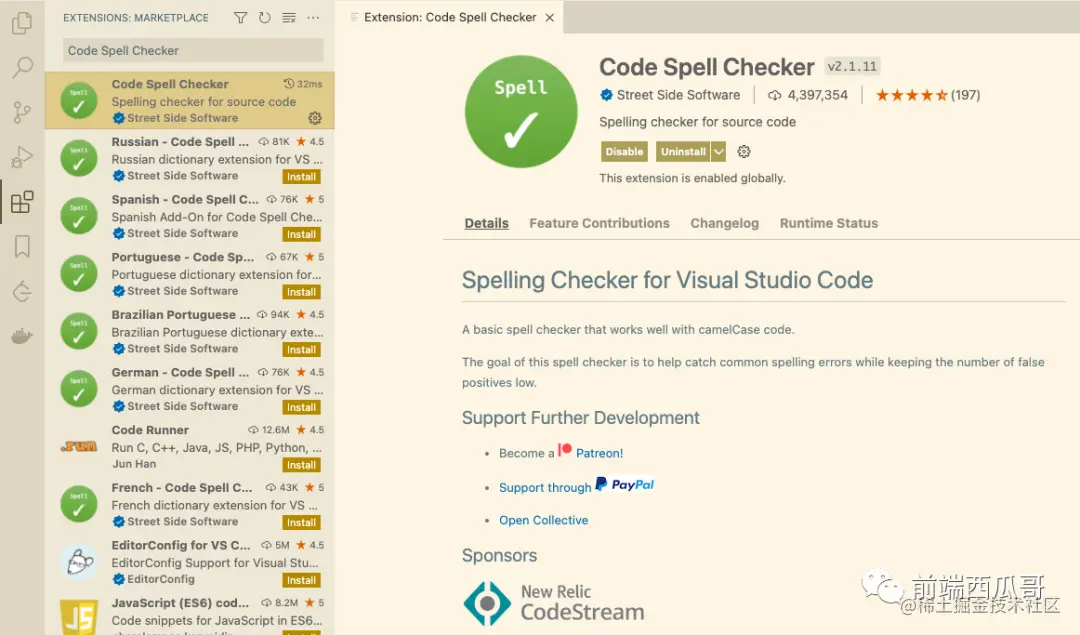Screen dimensions: 1080x635
Task: Install the French - Code Spell extension
Action: (x=301, y=523)
